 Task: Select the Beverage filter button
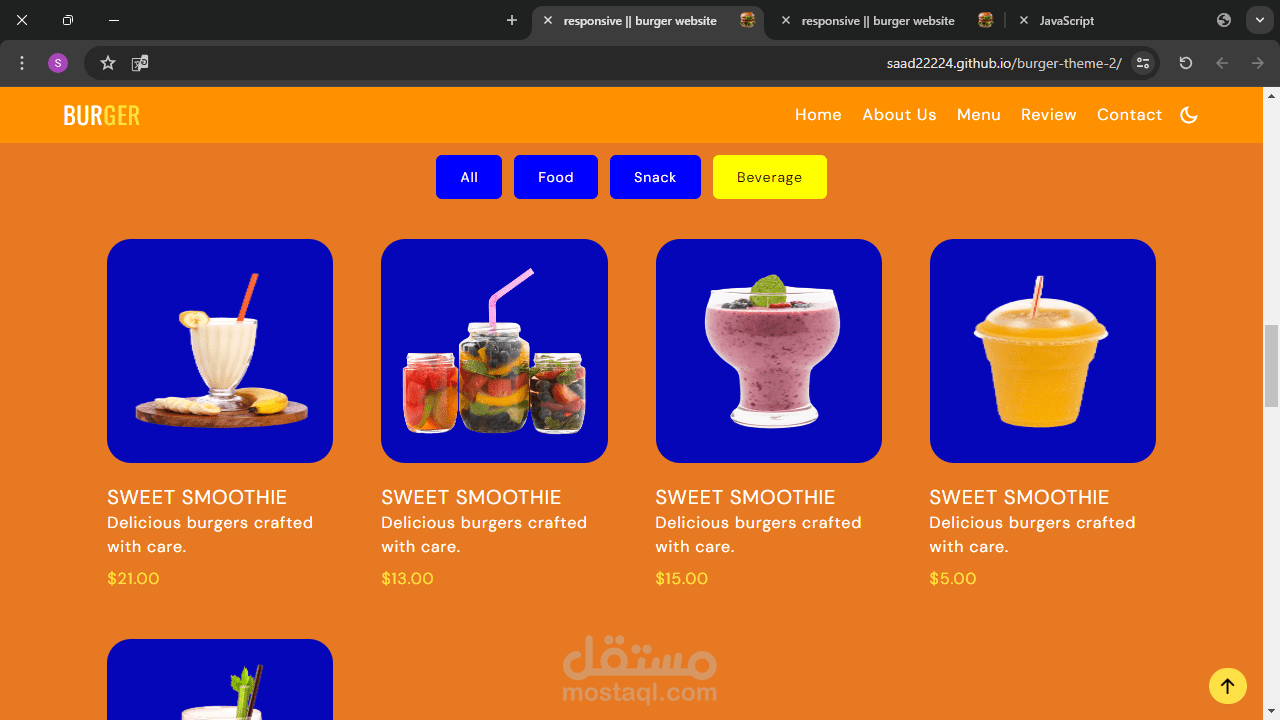(x=770, y=177)
